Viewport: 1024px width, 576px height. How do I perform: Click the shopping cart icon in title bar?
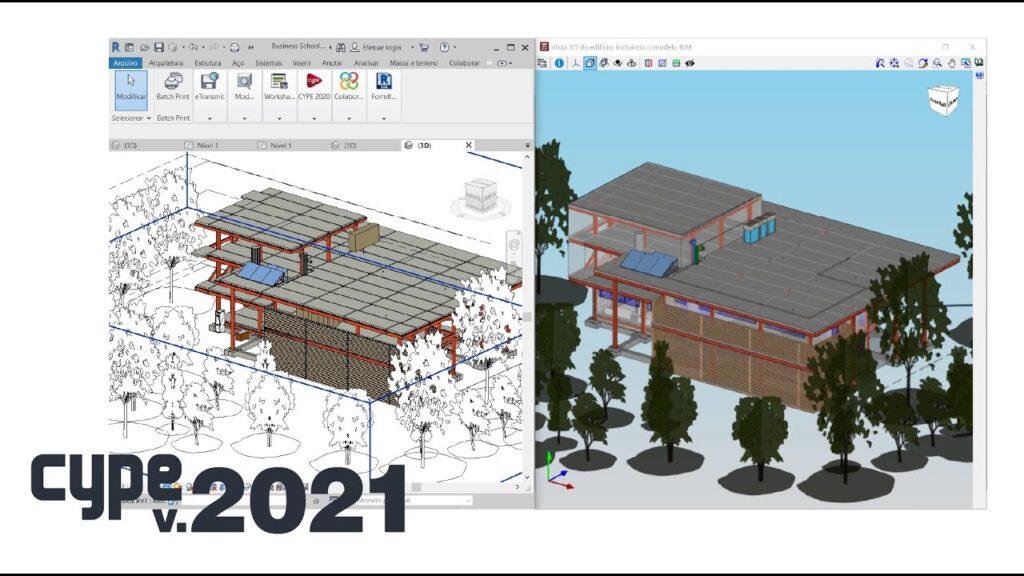[424, 47]
